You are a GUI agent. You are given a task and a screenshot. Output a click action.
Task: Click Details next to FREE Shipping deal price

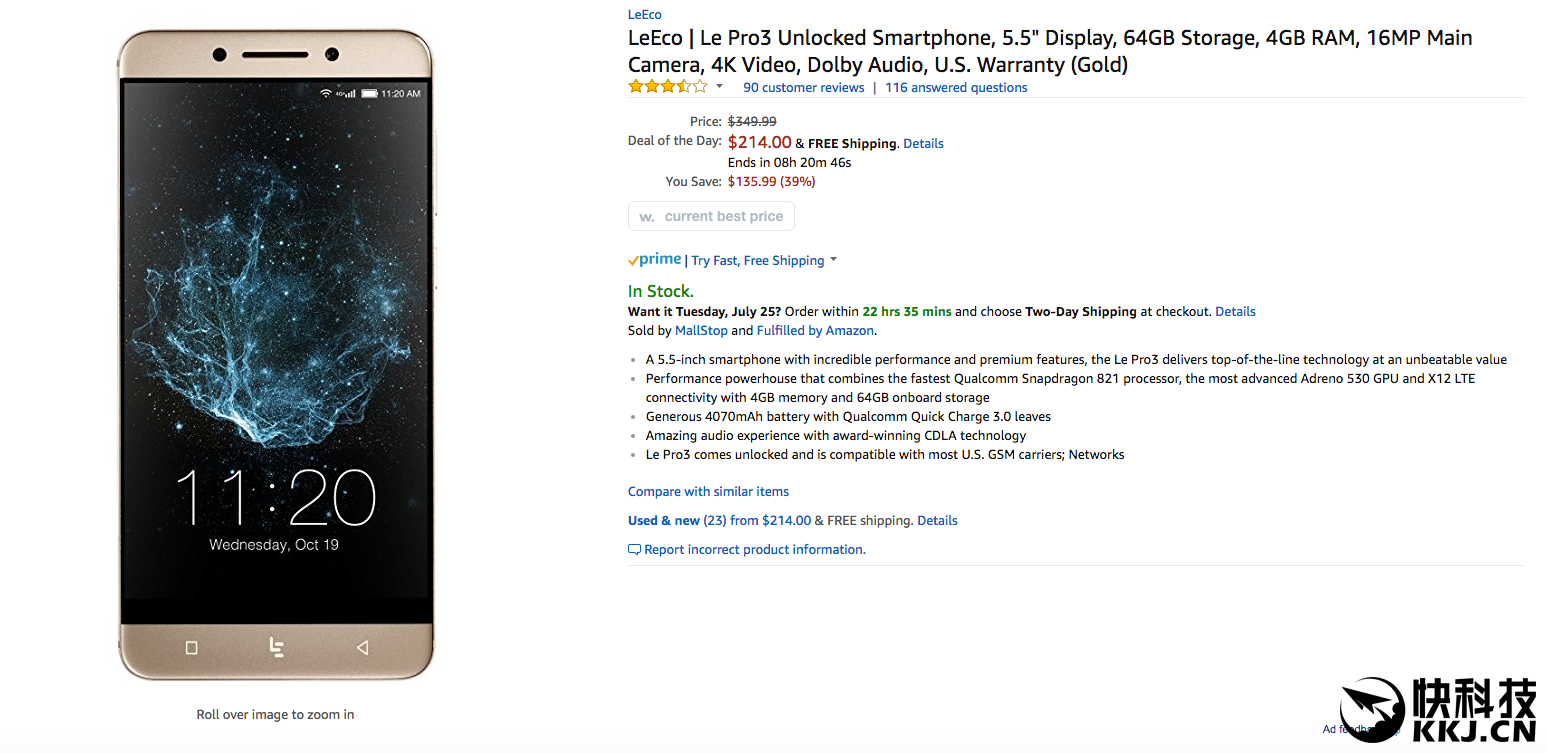click(923, 144)
